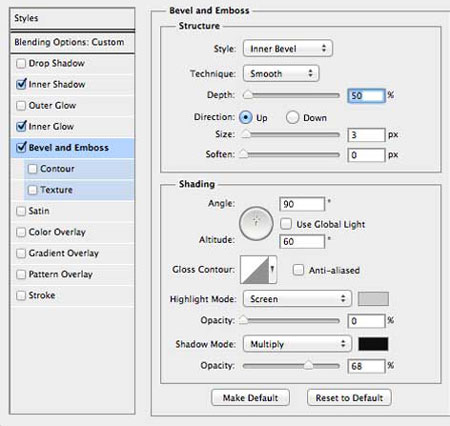Enable the Outer Glow checkbox
This screenshot has width=450, height=426.
click(x=21, y=106)
